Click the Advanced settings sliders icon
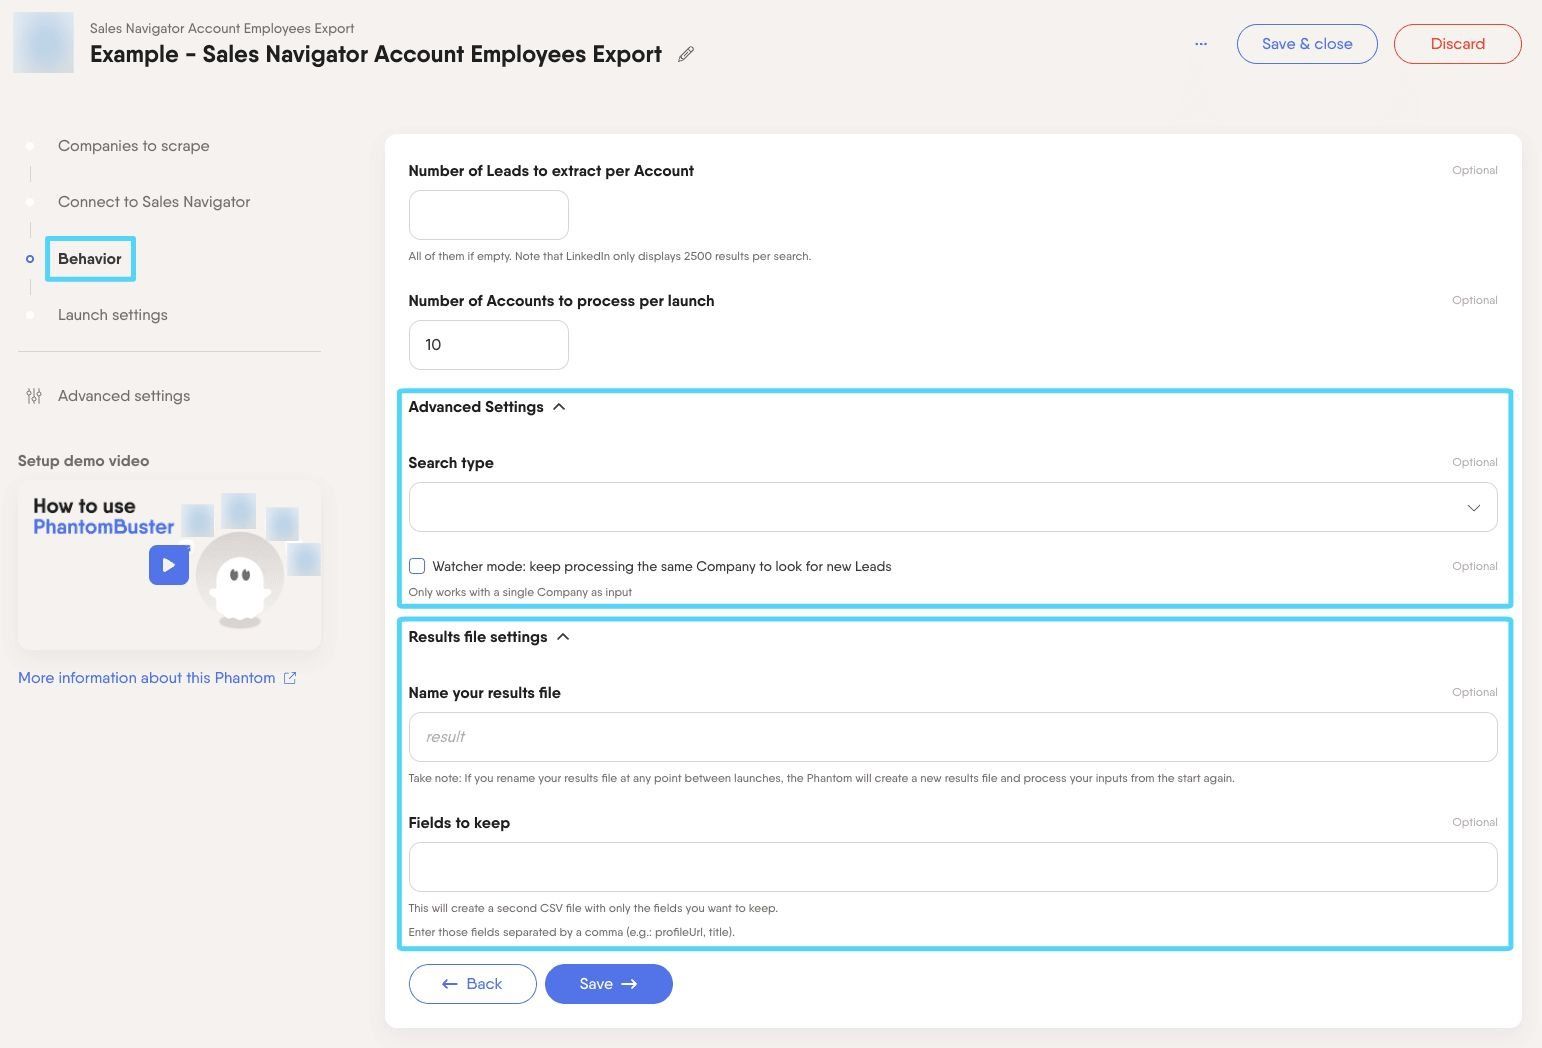Screen dimensions: 1542x1048 [34, 396]
